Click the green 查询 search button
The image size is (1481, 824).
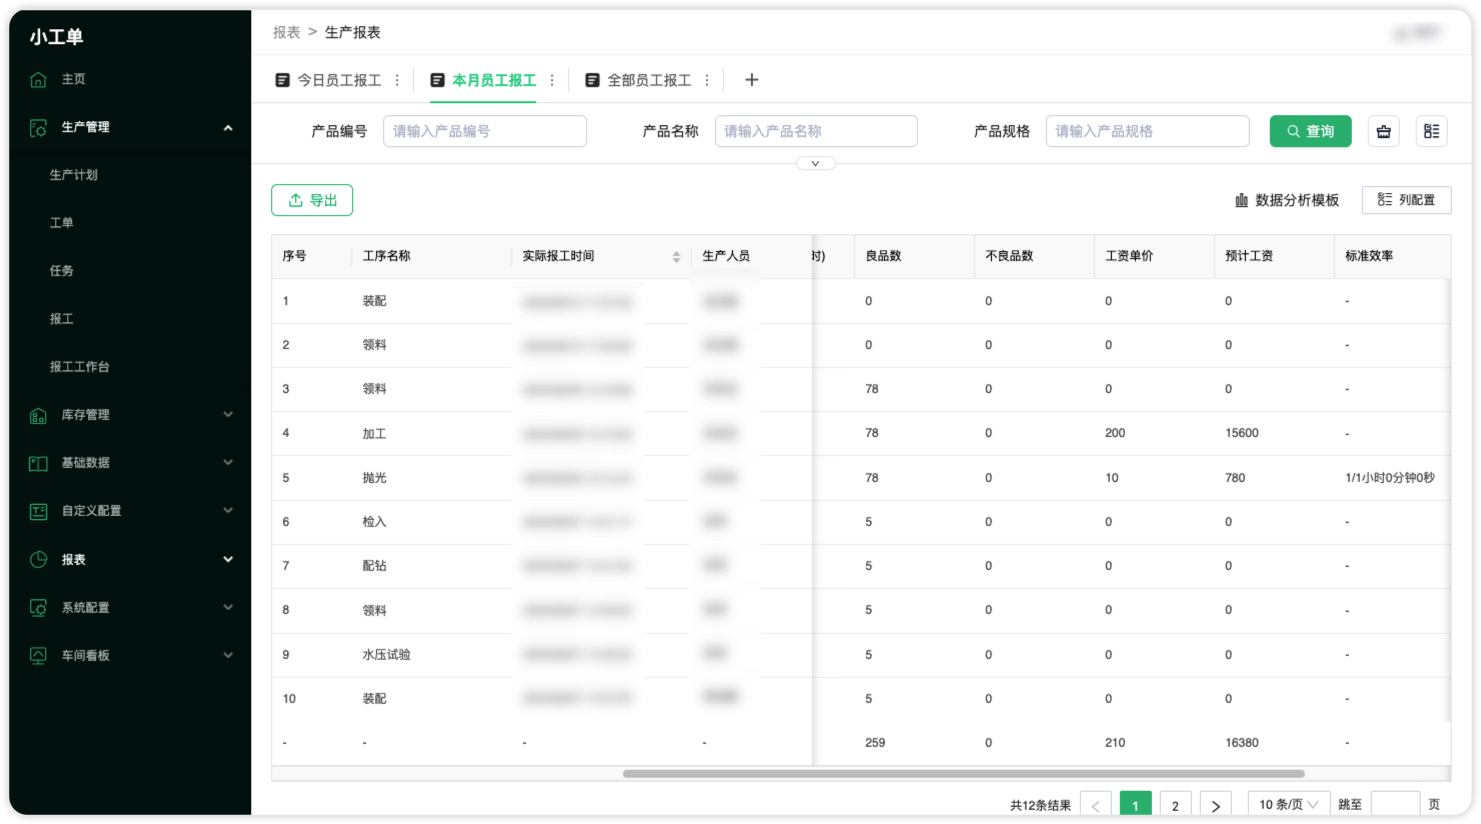1310,131
